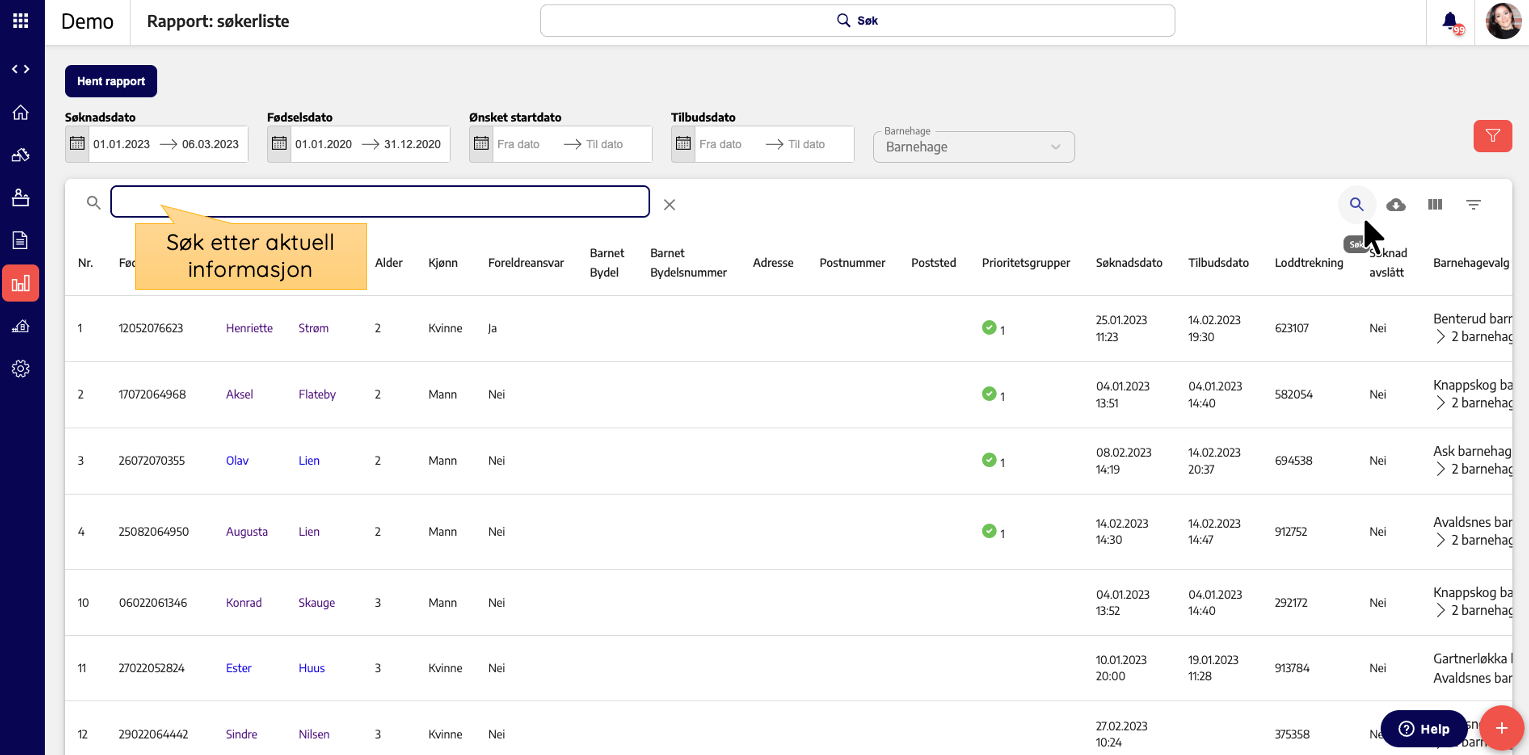
Task: Sort by Loddtrekning column header
Action: click(x=1309, y=263)
